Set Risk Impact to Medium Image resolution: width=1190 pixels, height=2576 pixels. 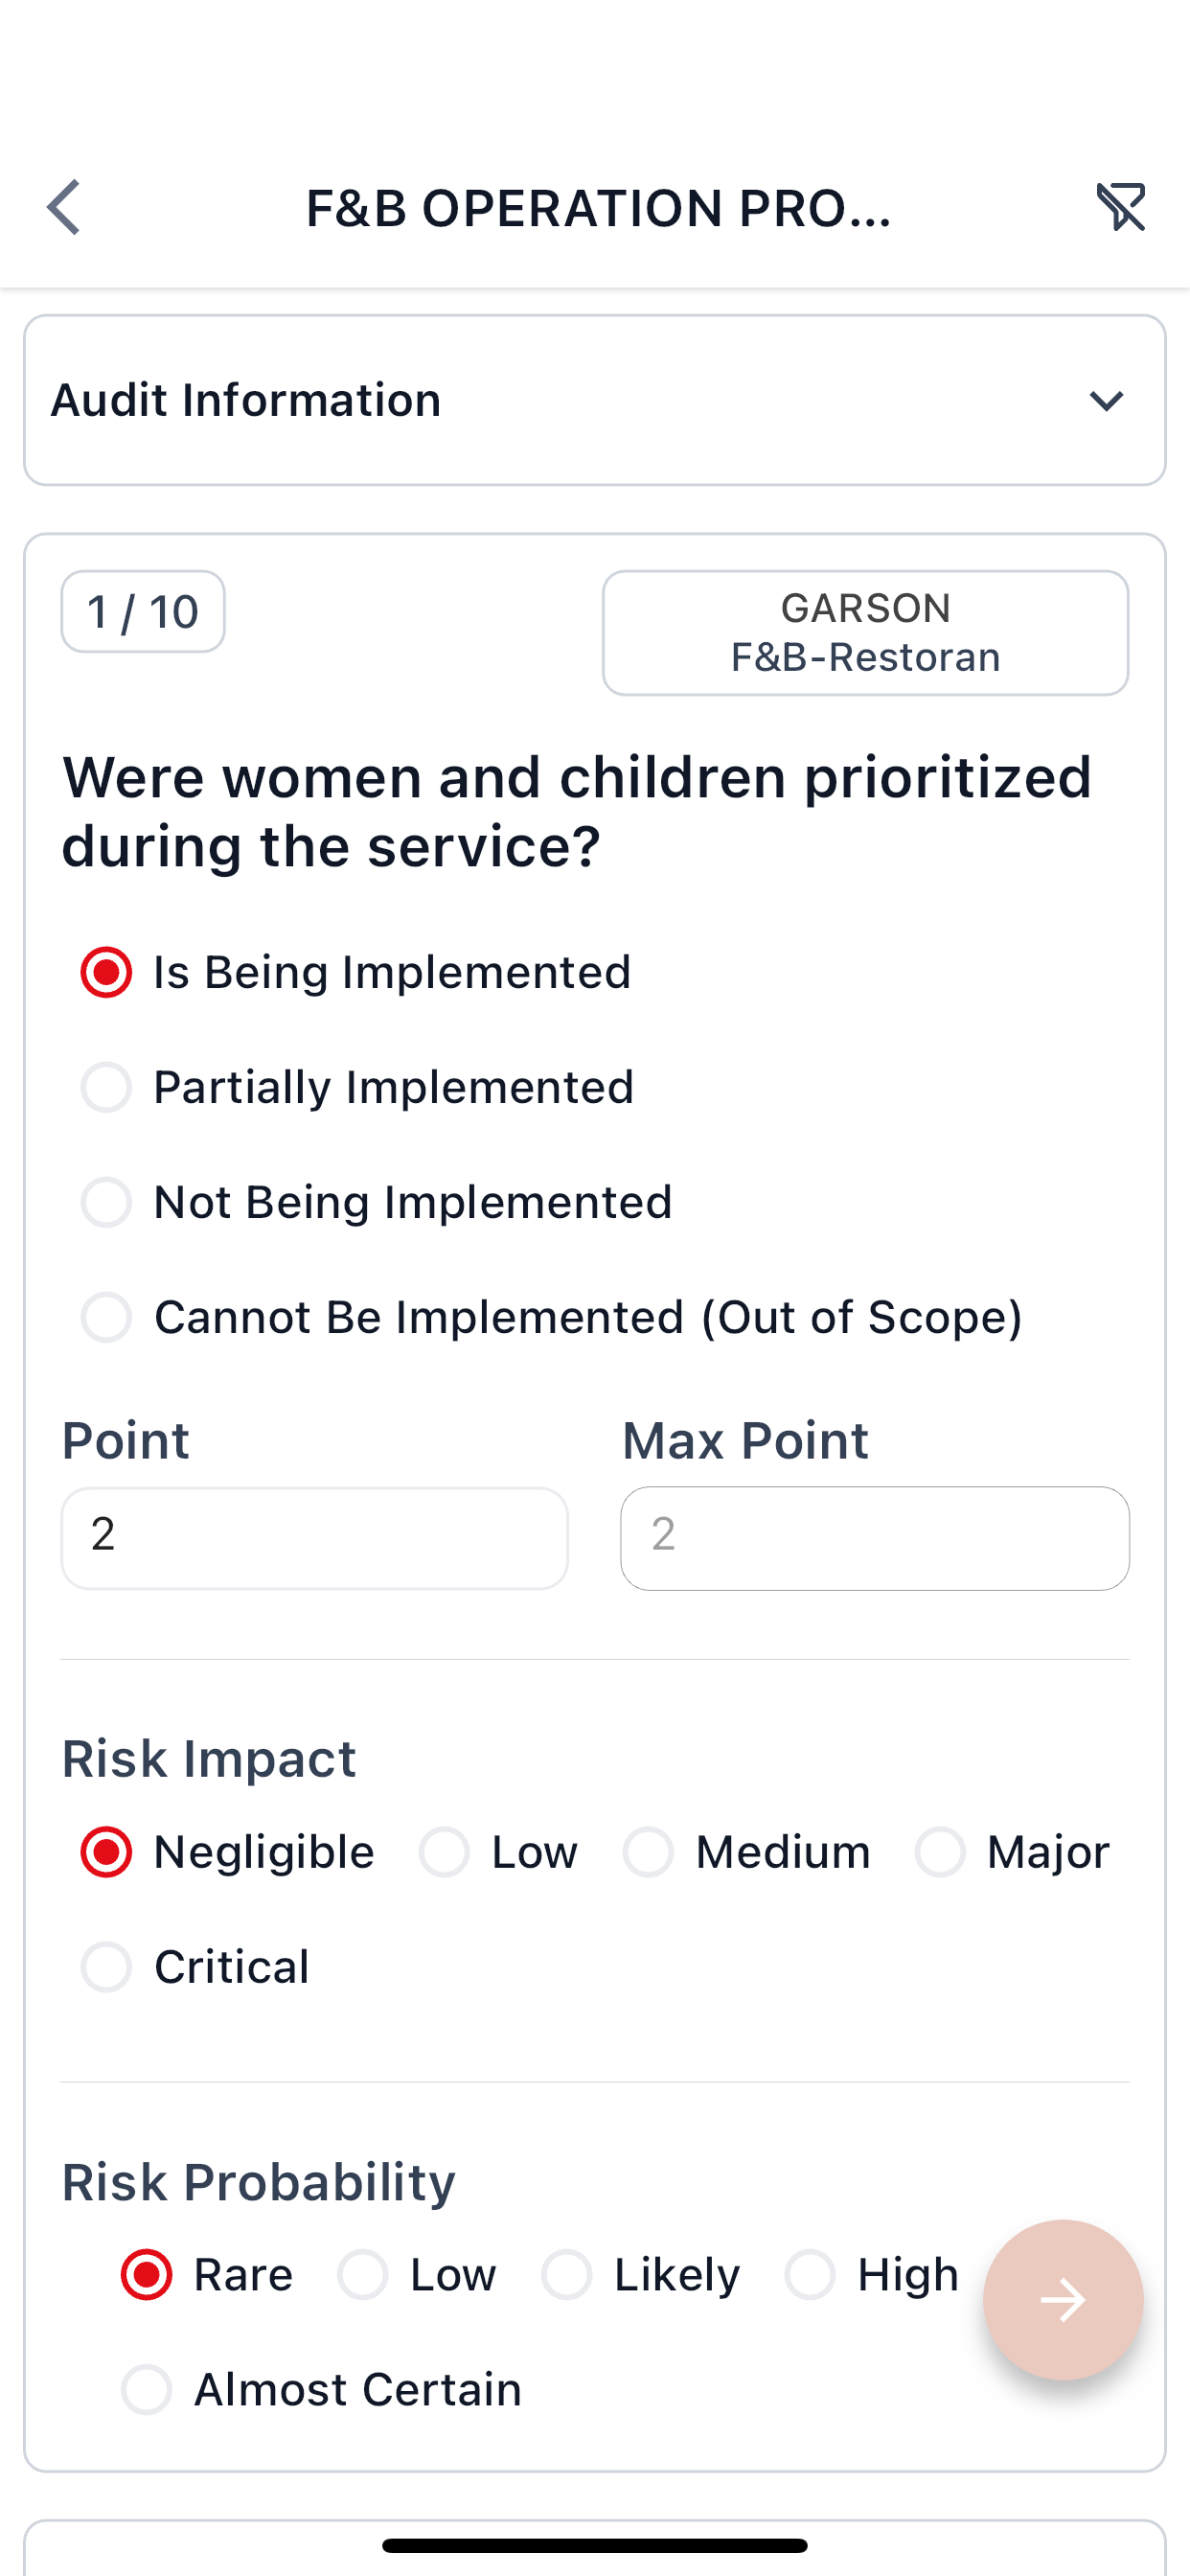[x=649, y=1852]
